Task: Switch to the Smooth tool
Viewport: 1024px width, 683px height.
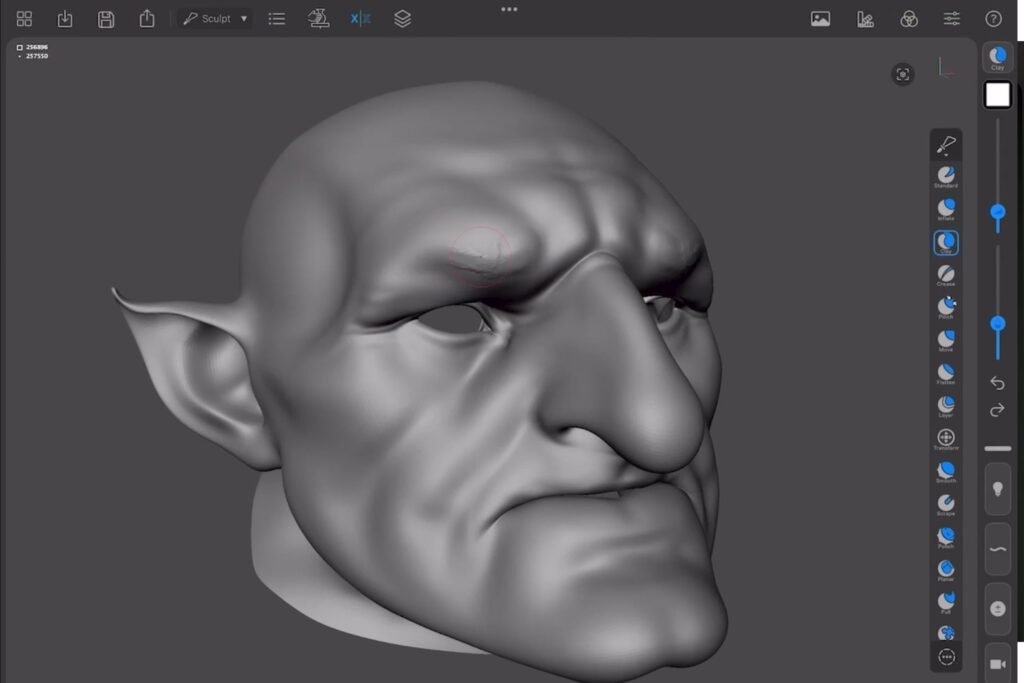Action: (x=945, y=471)
